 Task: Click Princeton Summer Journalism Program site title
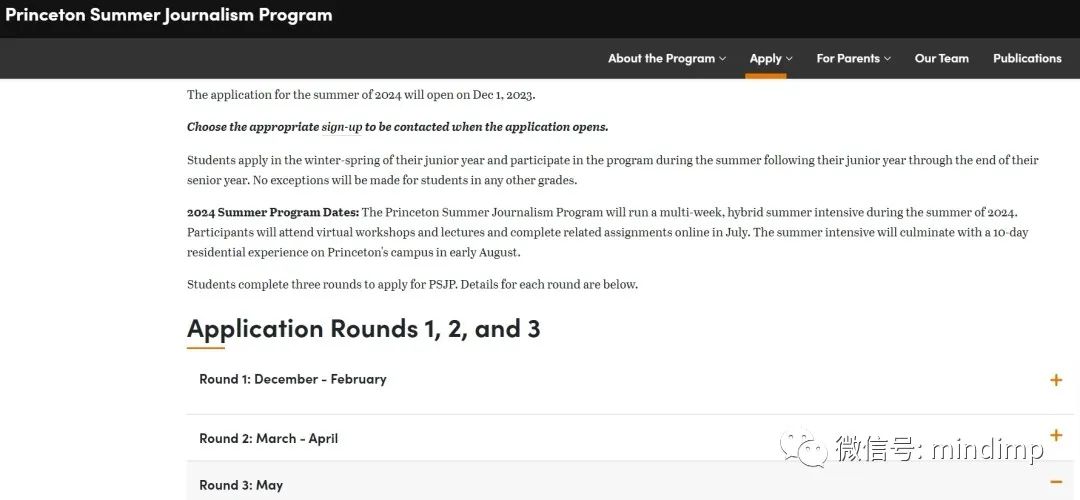169,14
